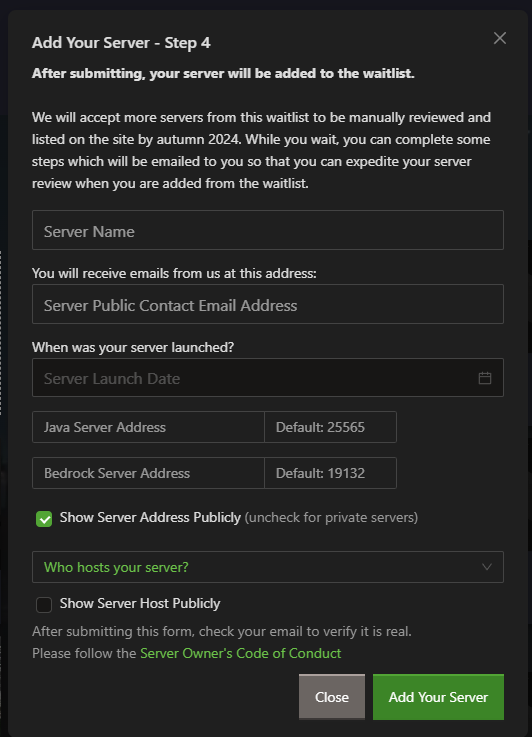Expand the hosting dropdown chevron arrow
The image size is (532, 737).
click(x=486, y=567)
